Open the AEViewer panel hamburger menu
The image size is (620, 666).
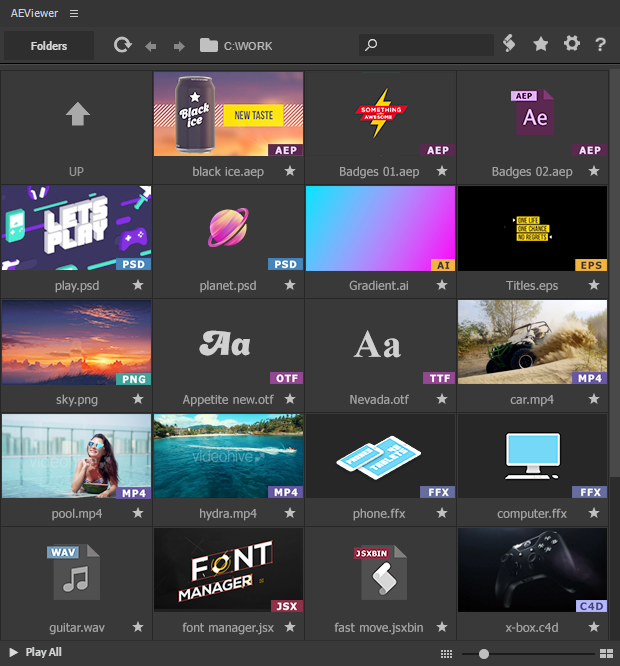(75, 13)
